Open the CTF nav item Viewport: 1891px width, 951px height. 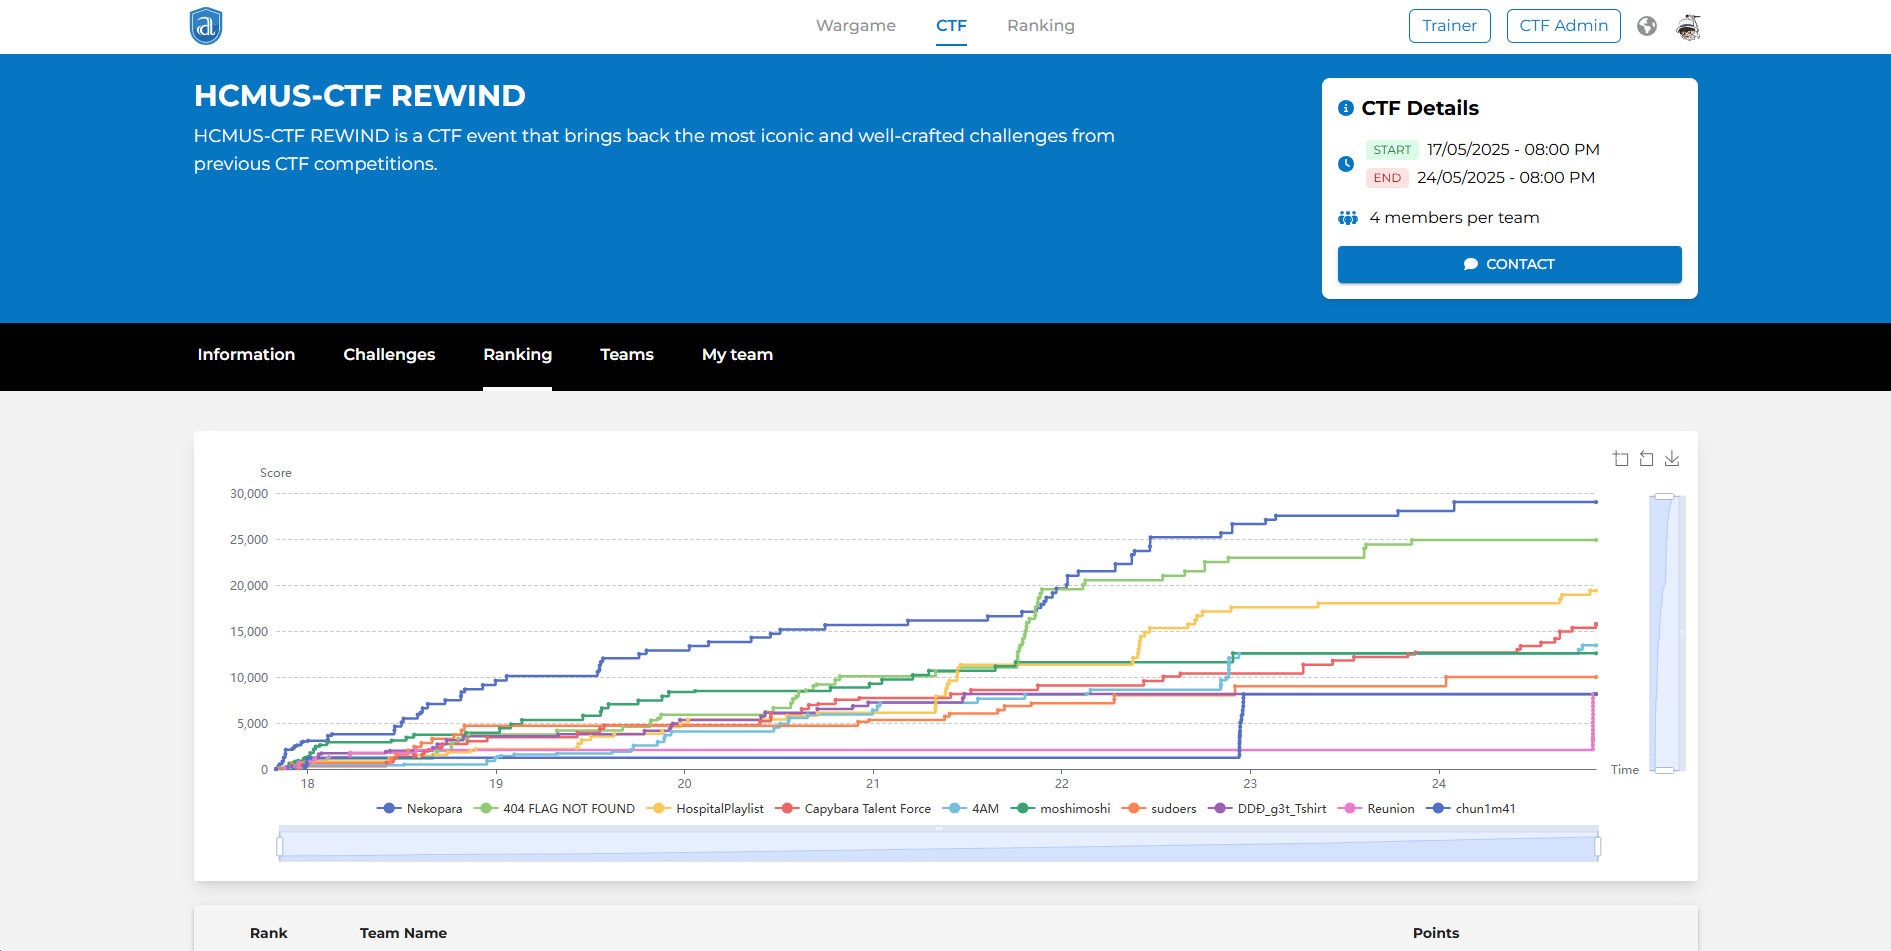coord(951,26)
